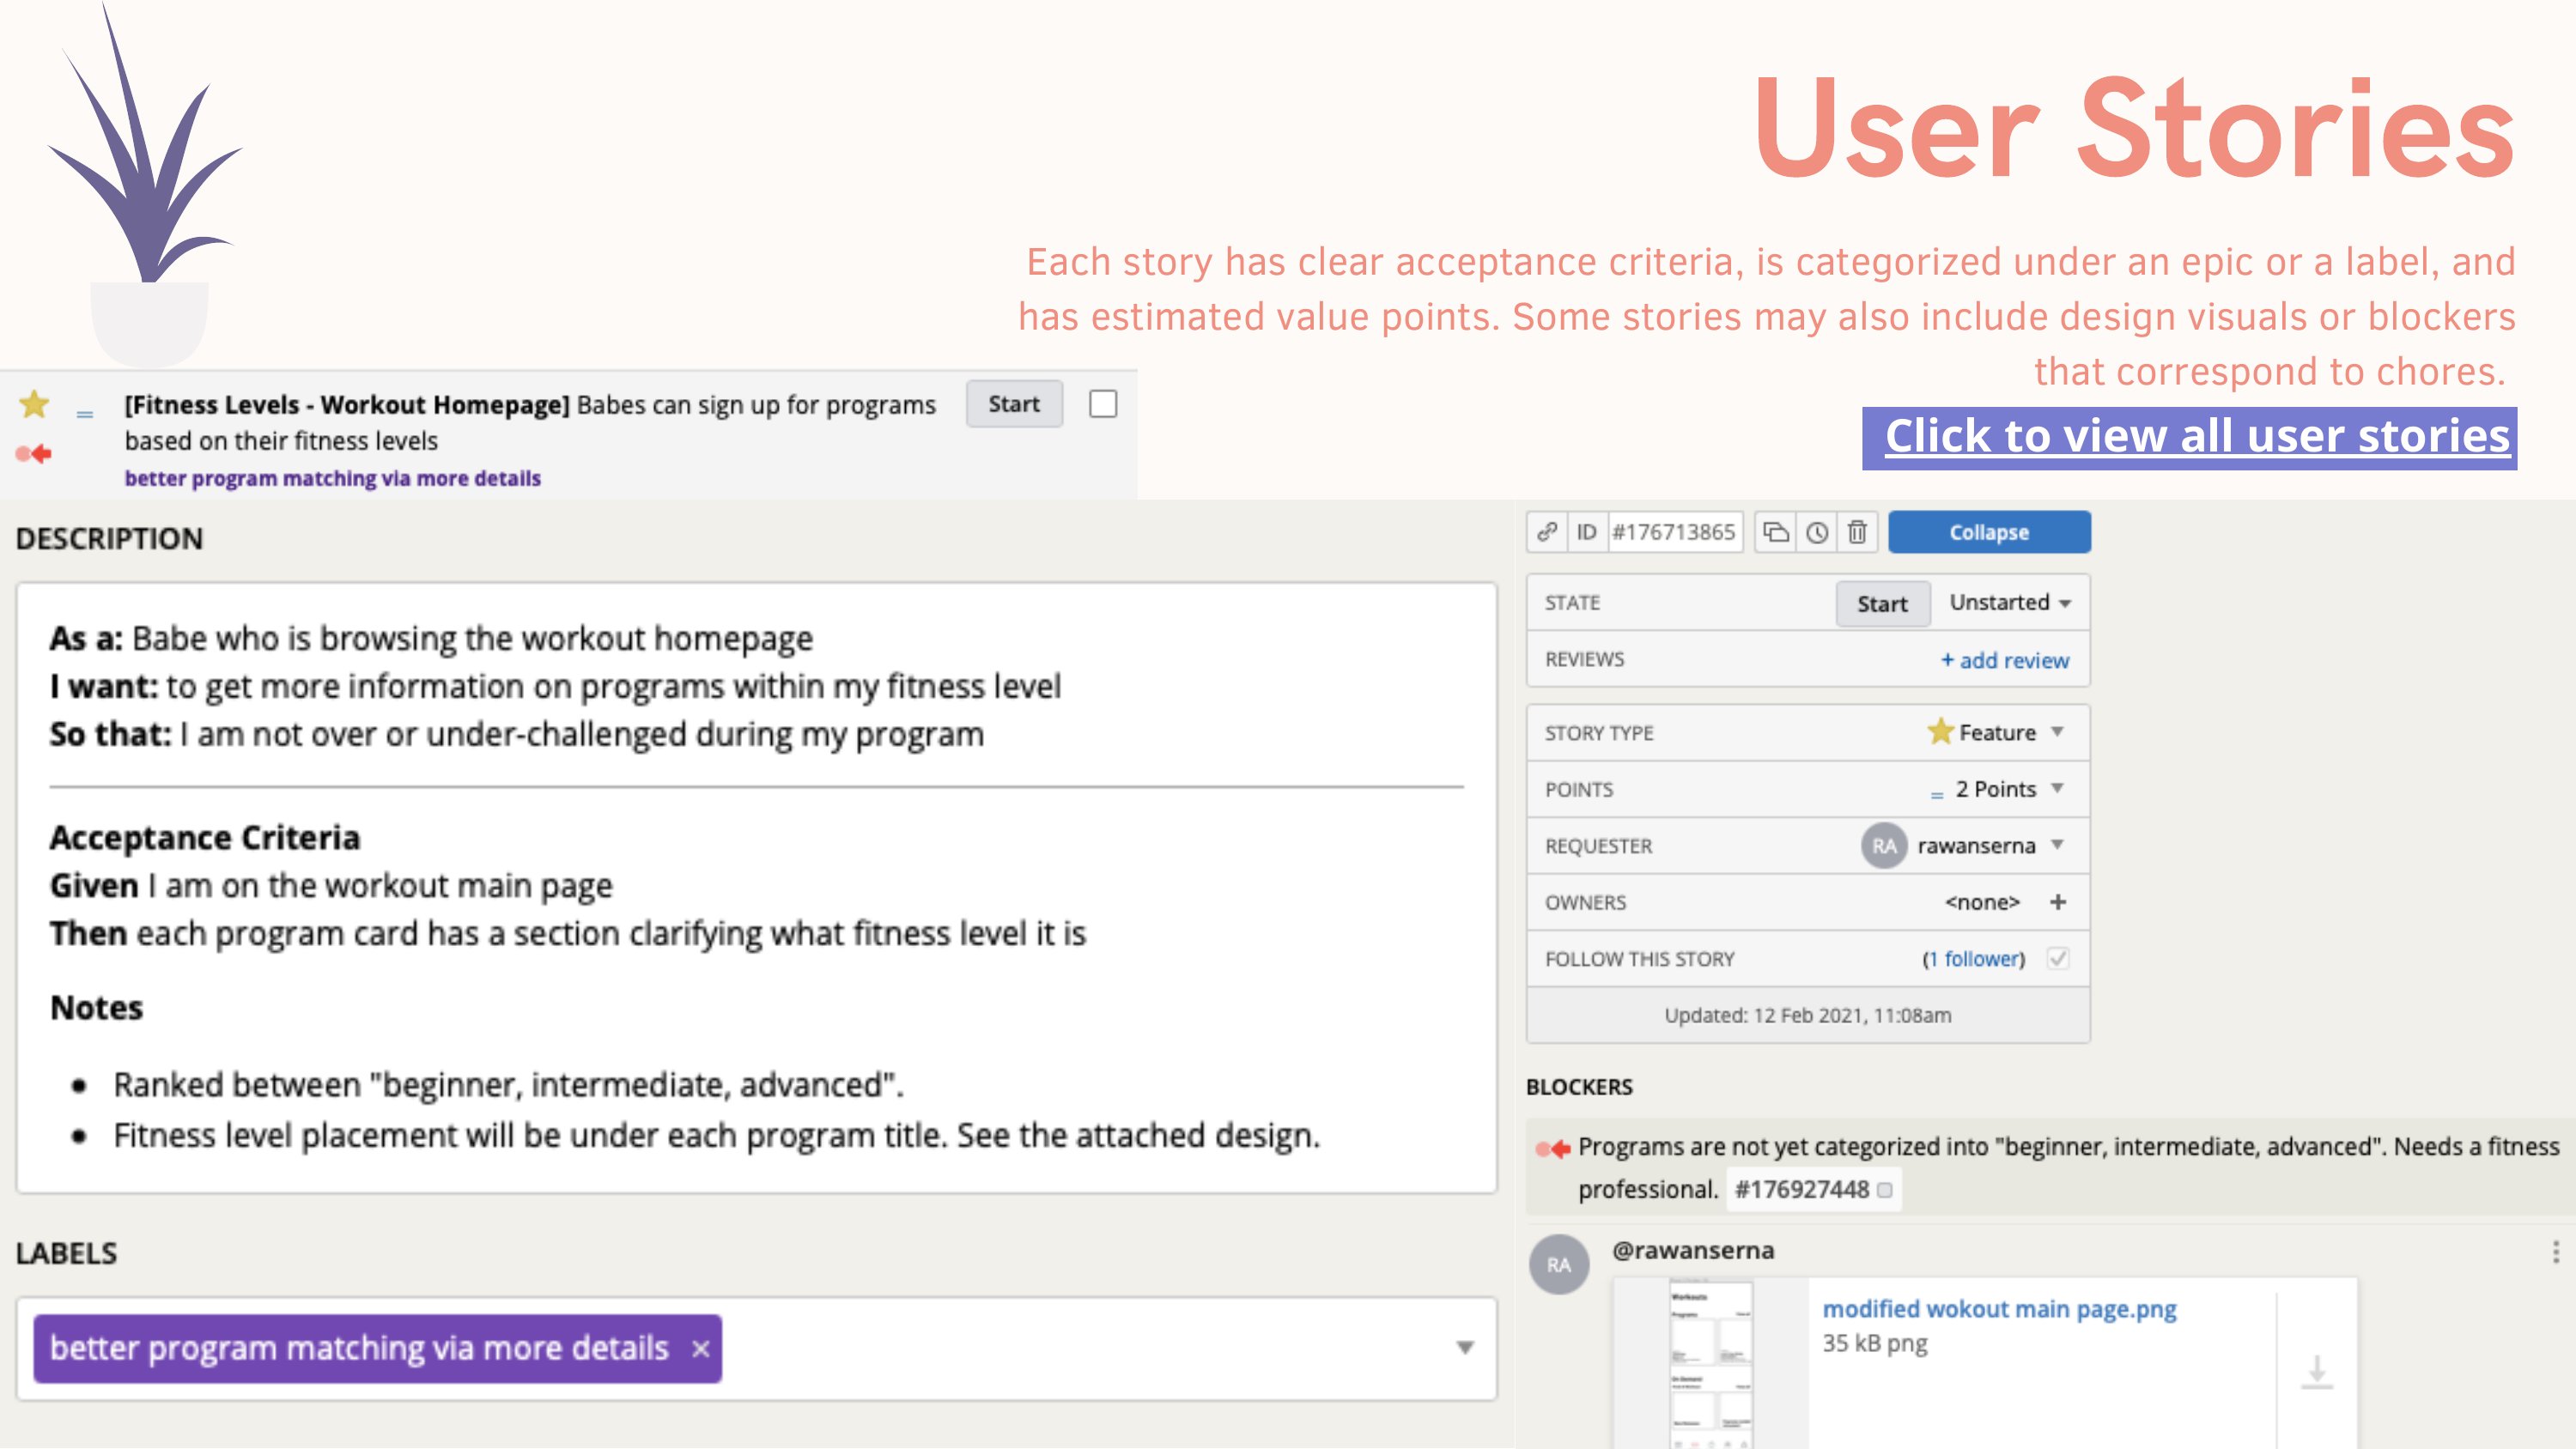2576x1449 pixels.
Task: Click the points estimate bars icon in header
Action: 85,413
